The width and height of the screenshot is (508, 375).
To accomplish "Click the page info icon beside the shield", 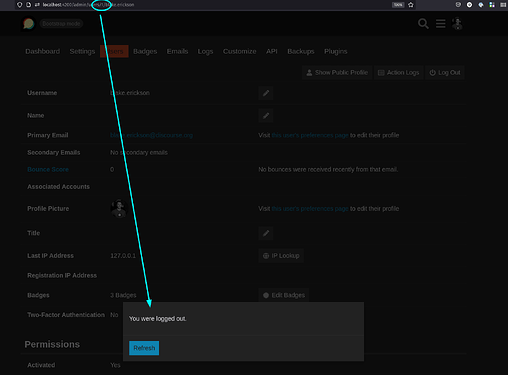I will click(x=28, y=5).
